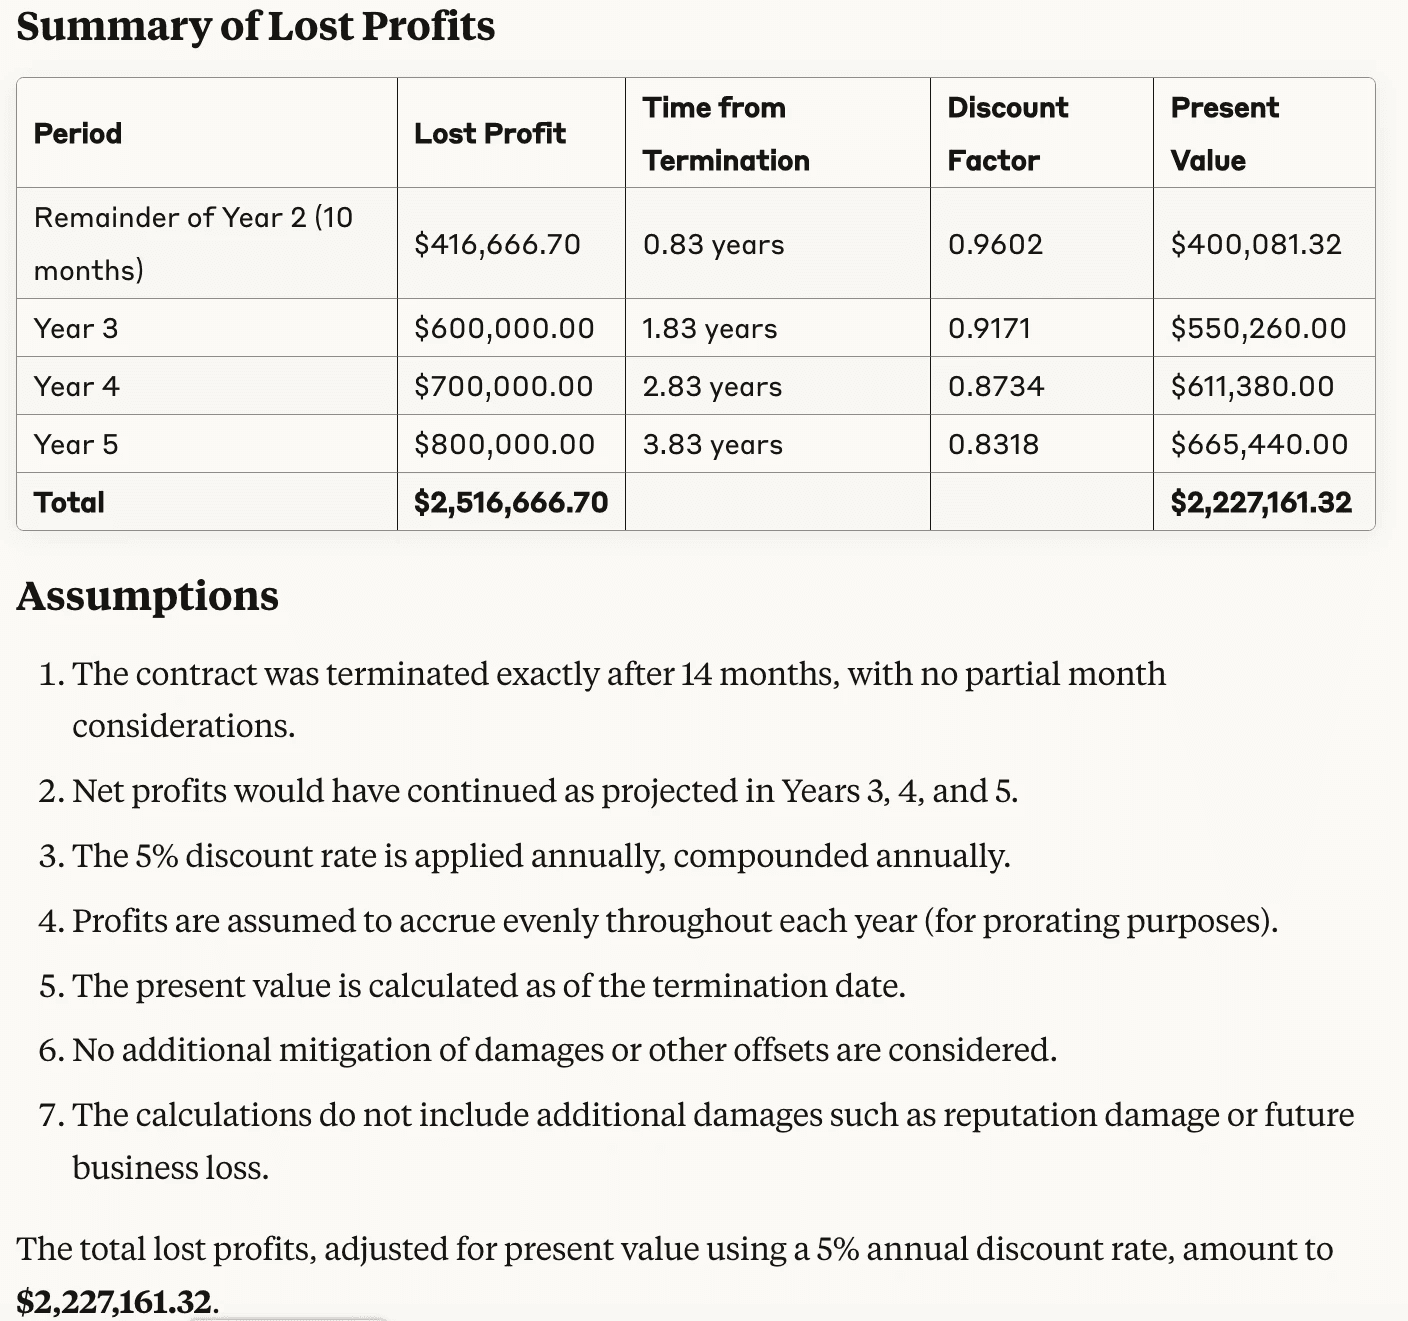
Task: Select the Year 5 $800,000.00 cell
Action: click(504, 444)
